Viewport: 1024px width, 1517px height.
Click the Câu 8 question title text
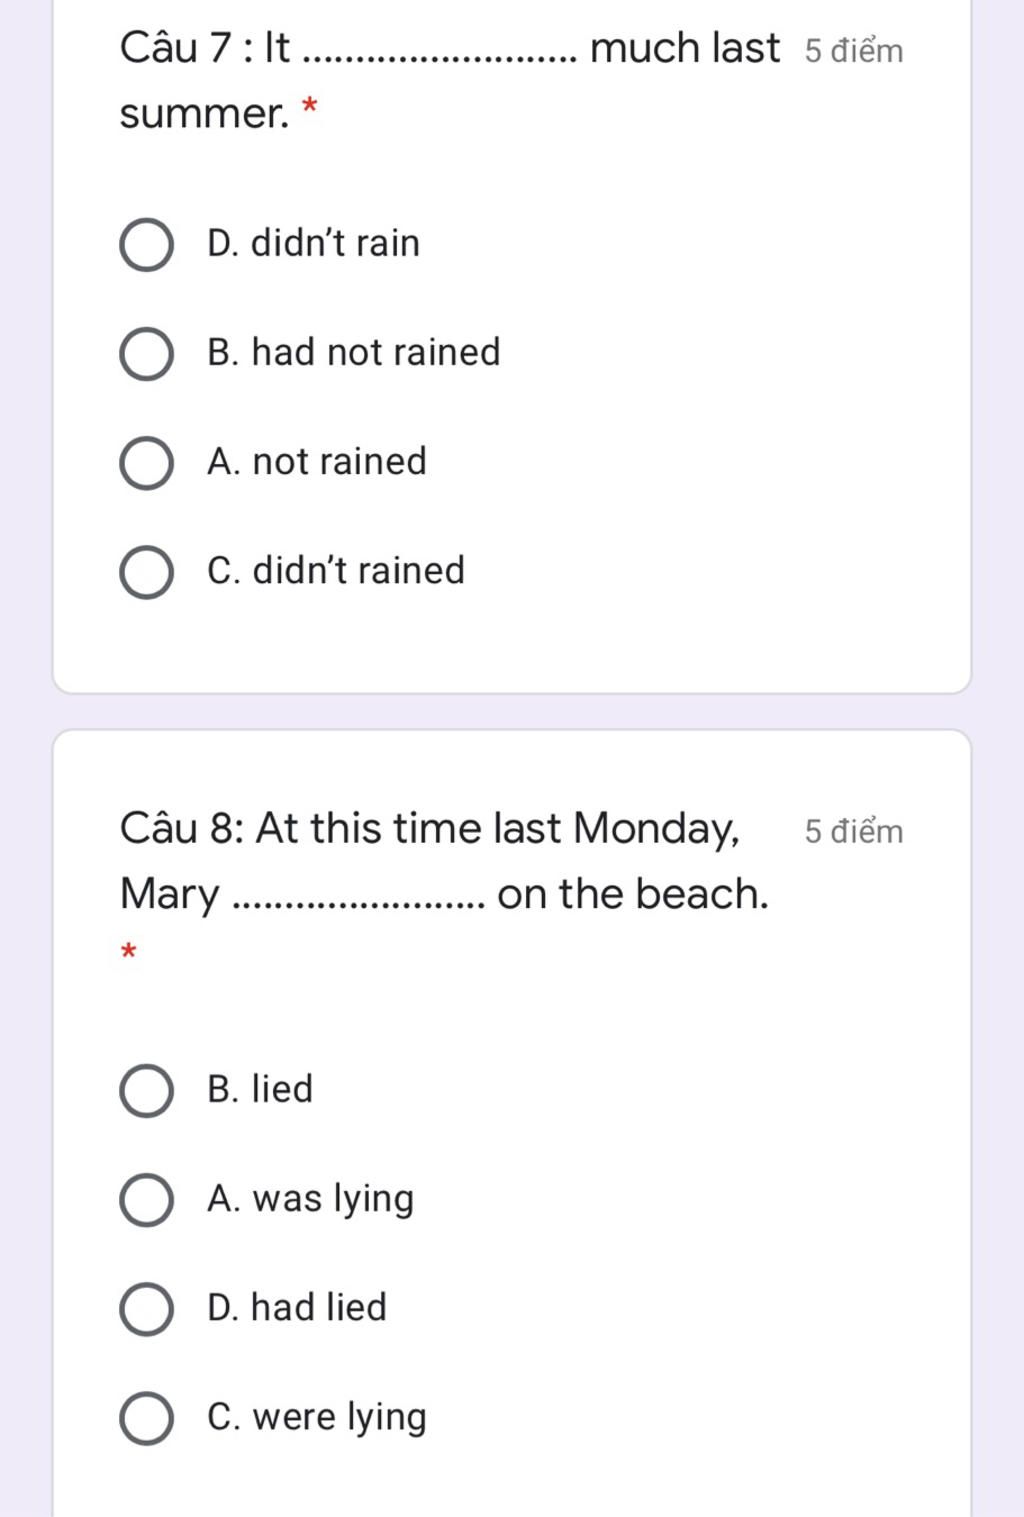click(445, 862)
